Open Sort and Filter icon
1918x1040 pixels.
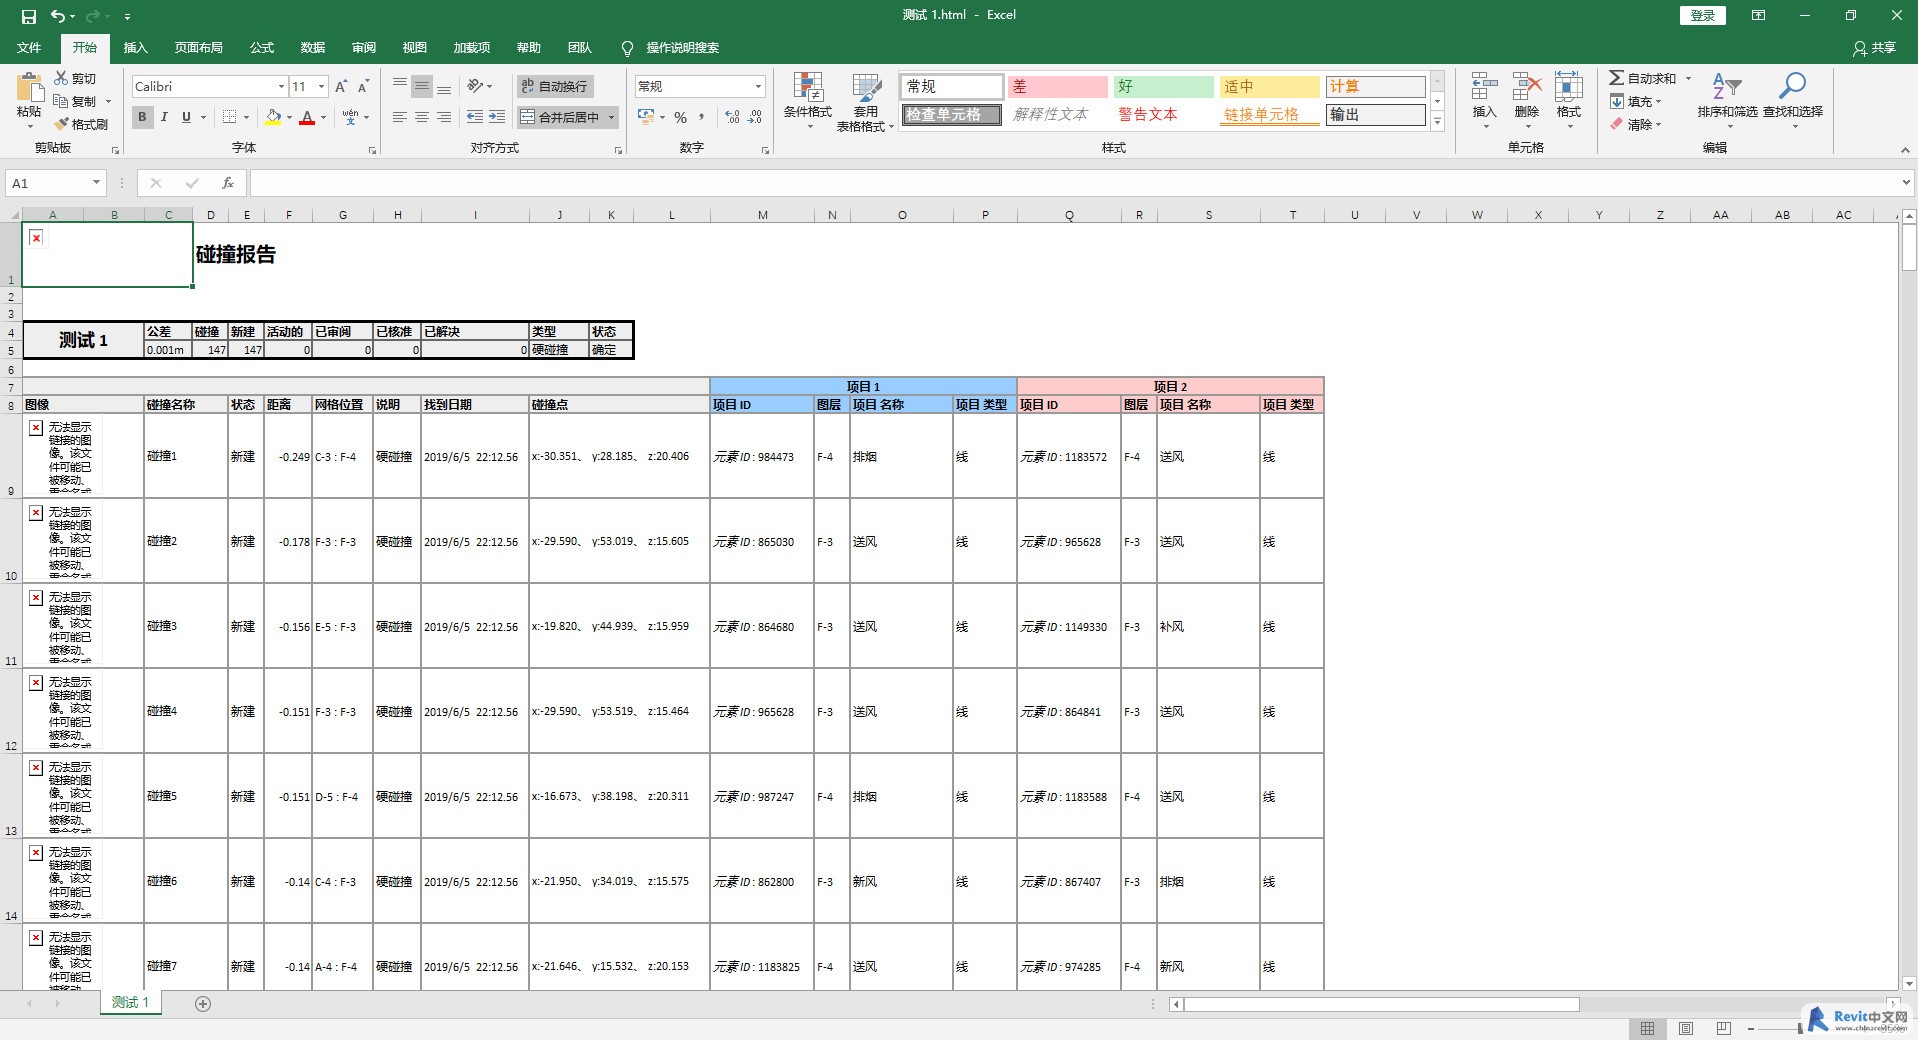[x=1726, y=87]
